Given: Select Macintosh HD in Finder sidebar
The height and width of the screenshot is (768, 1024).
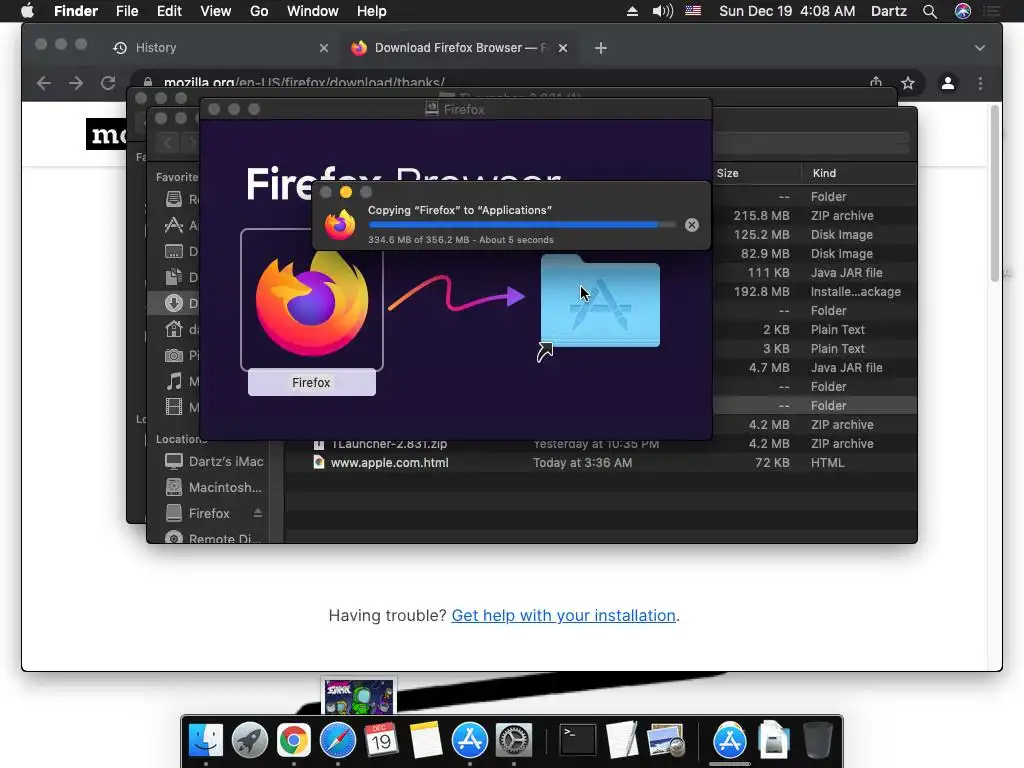Looking at the screenshot, I should (214, 487).
